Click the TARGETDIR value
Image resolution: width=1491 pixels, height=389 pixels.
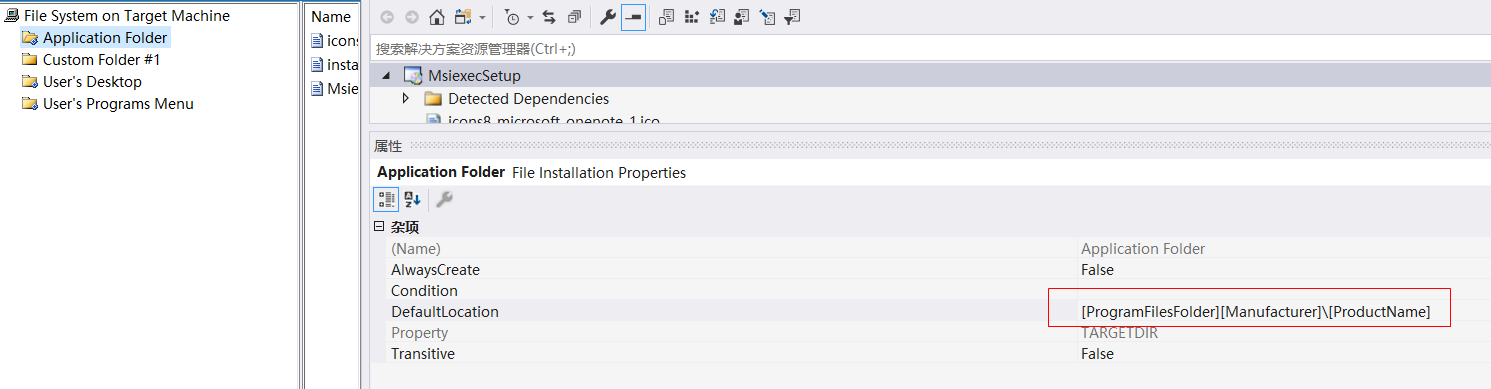click(1119, 333)
